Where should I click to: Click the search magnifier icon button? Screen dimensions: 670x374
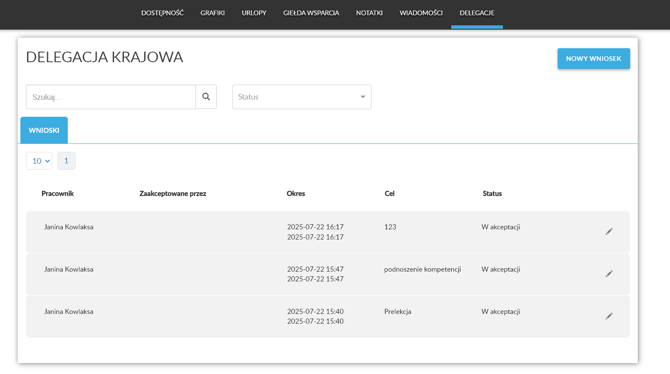206,97
